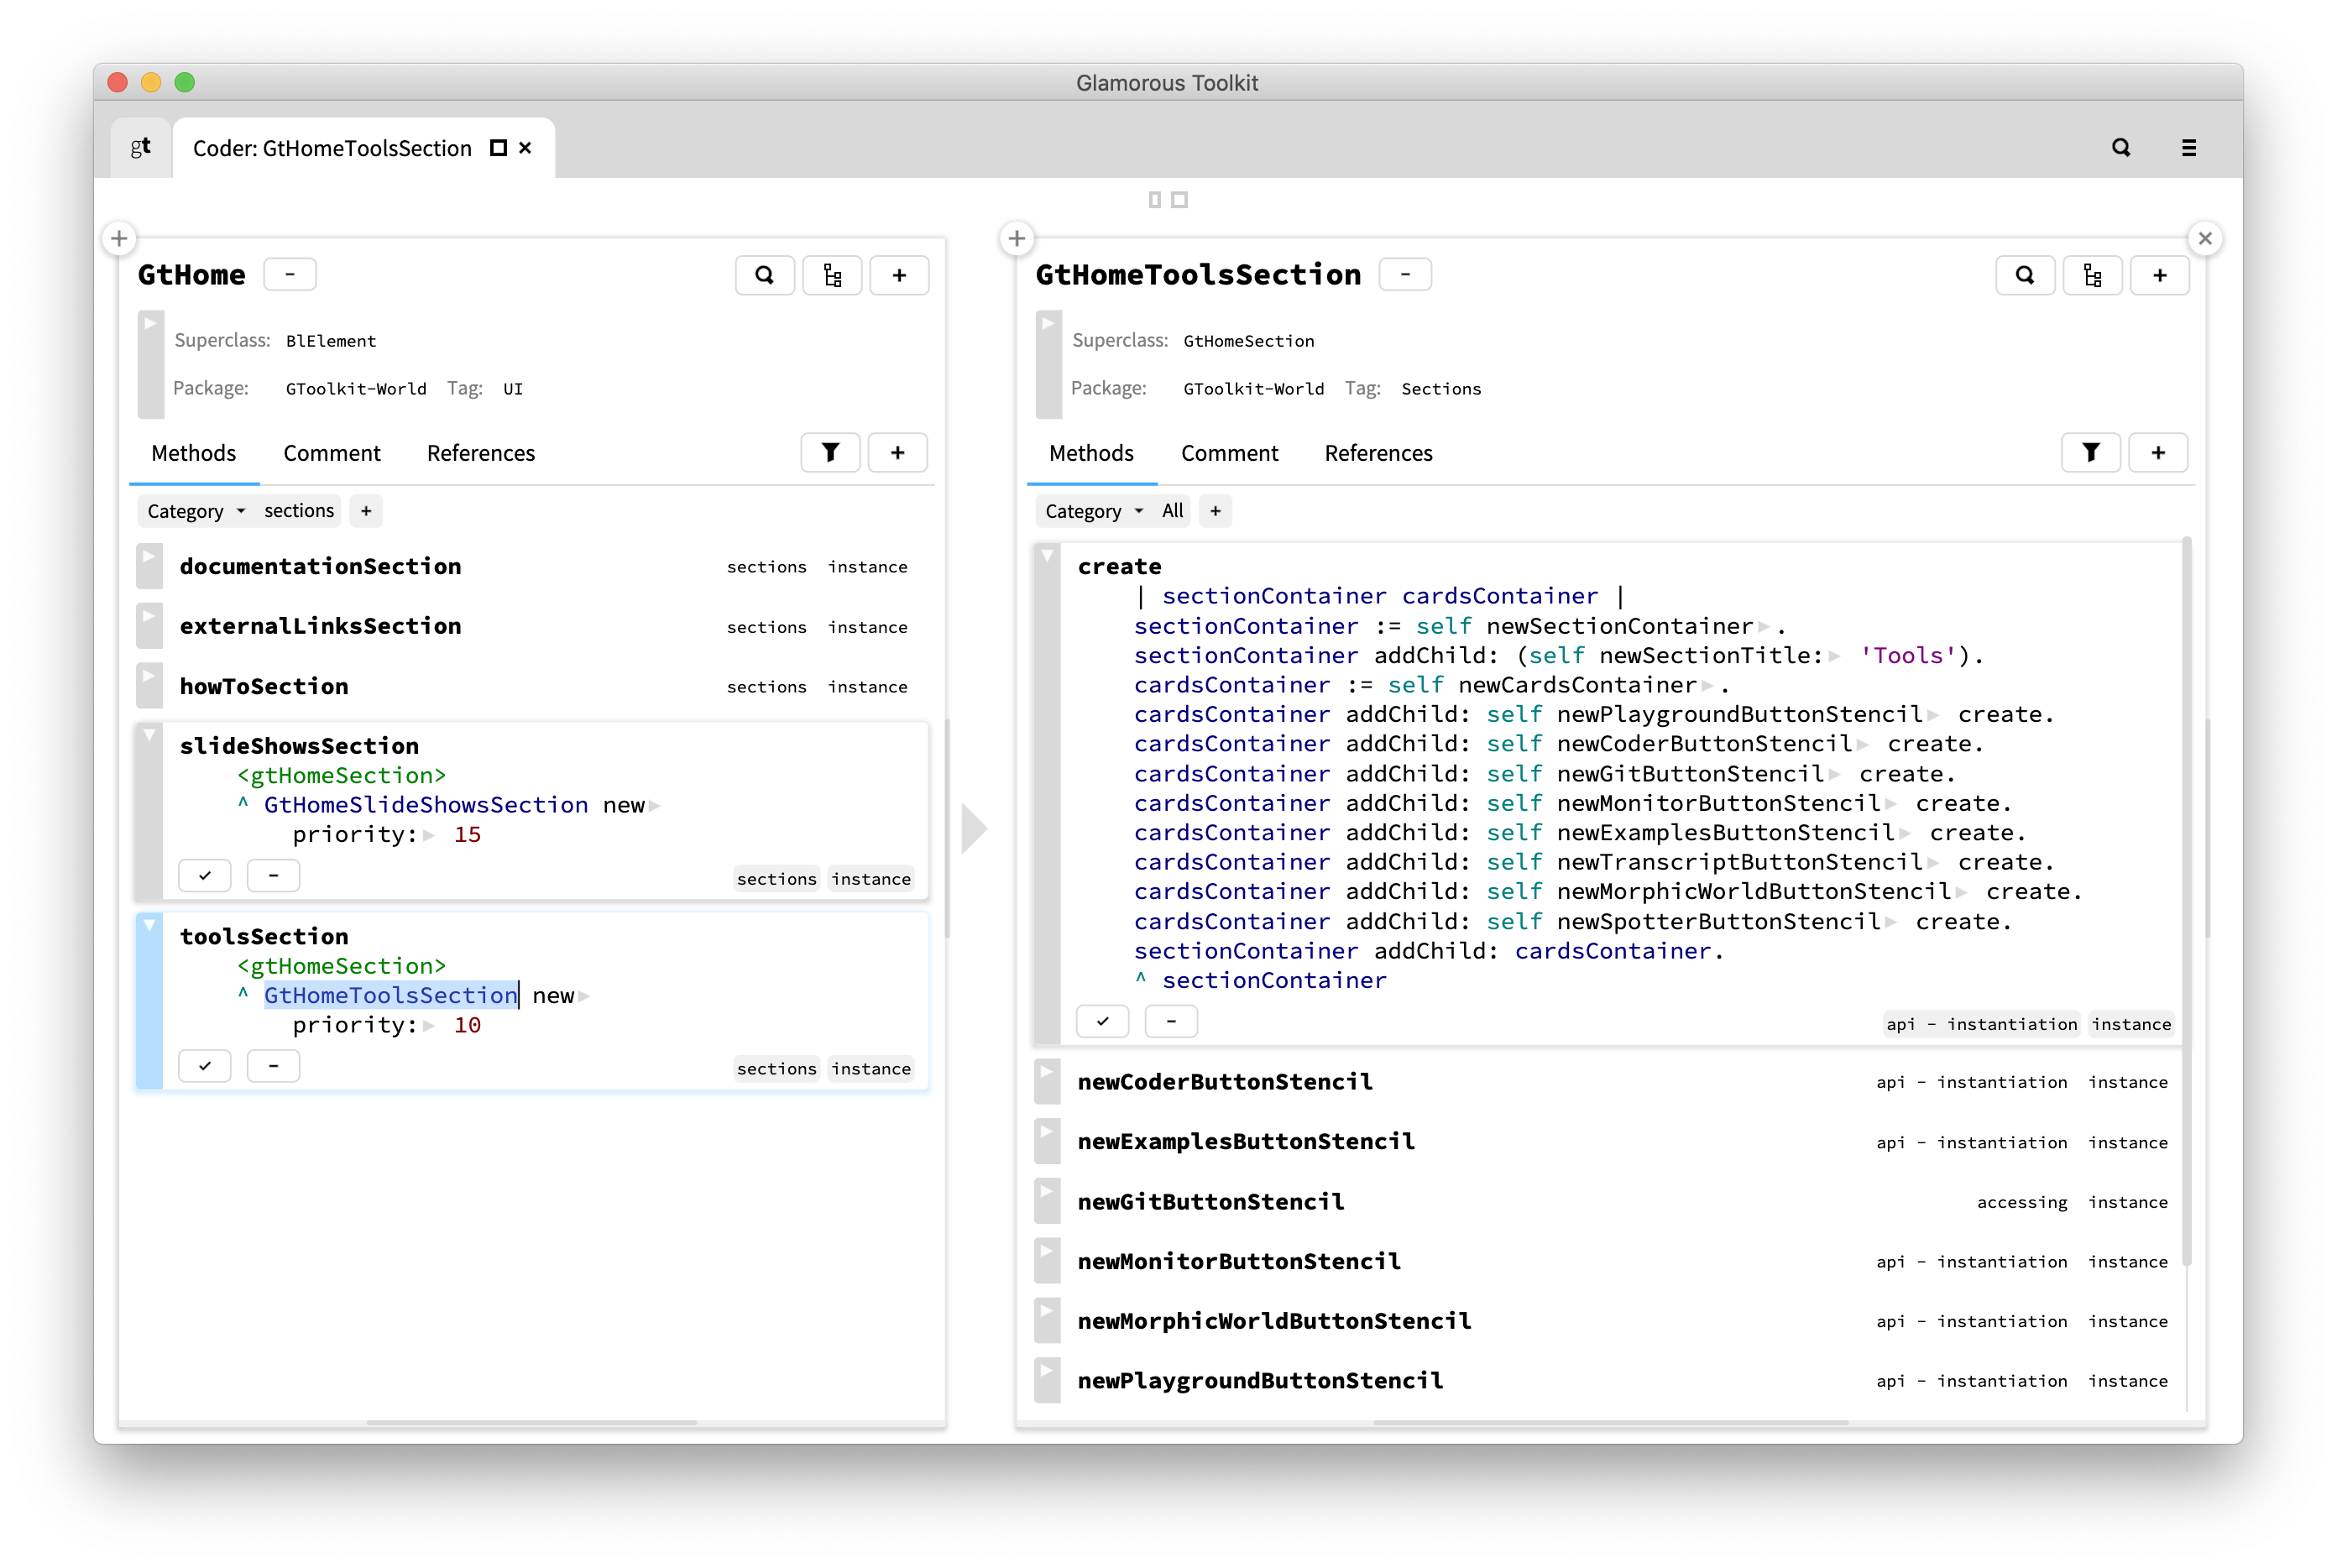Open the Category dropdown in GtHome filter

[196, 511]
